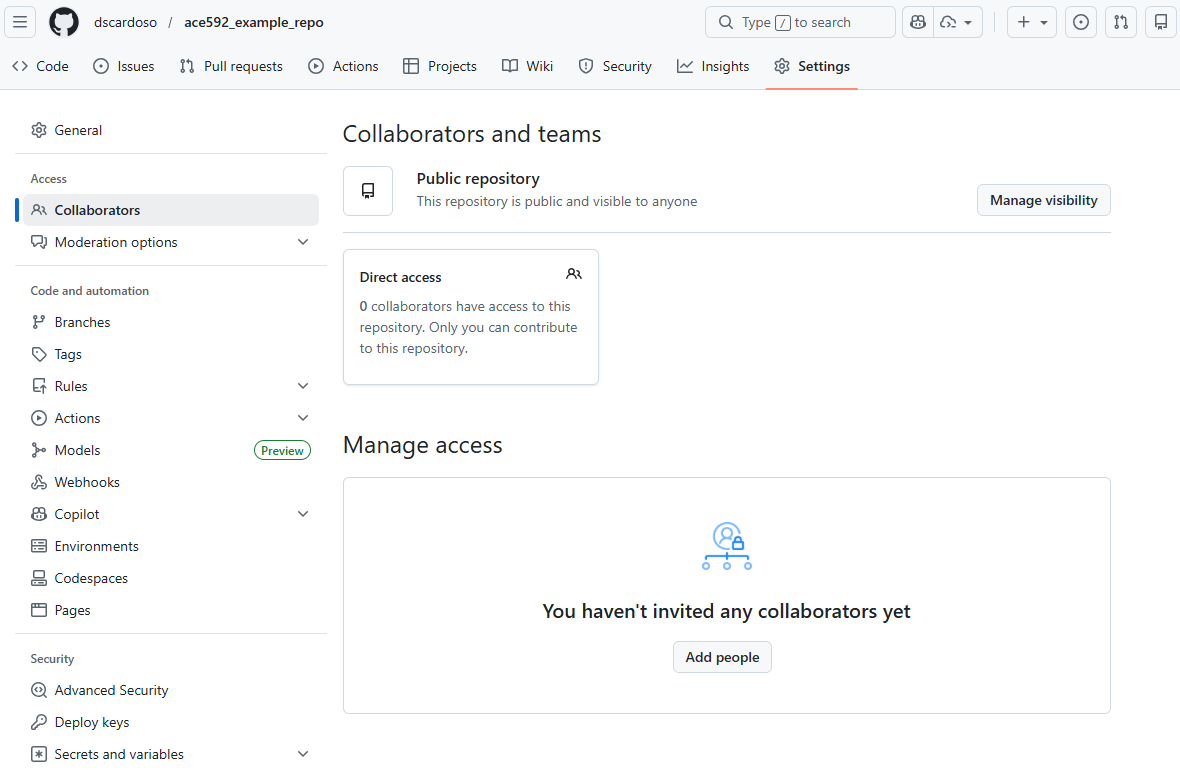Open the Security tab

coord(615,66)
